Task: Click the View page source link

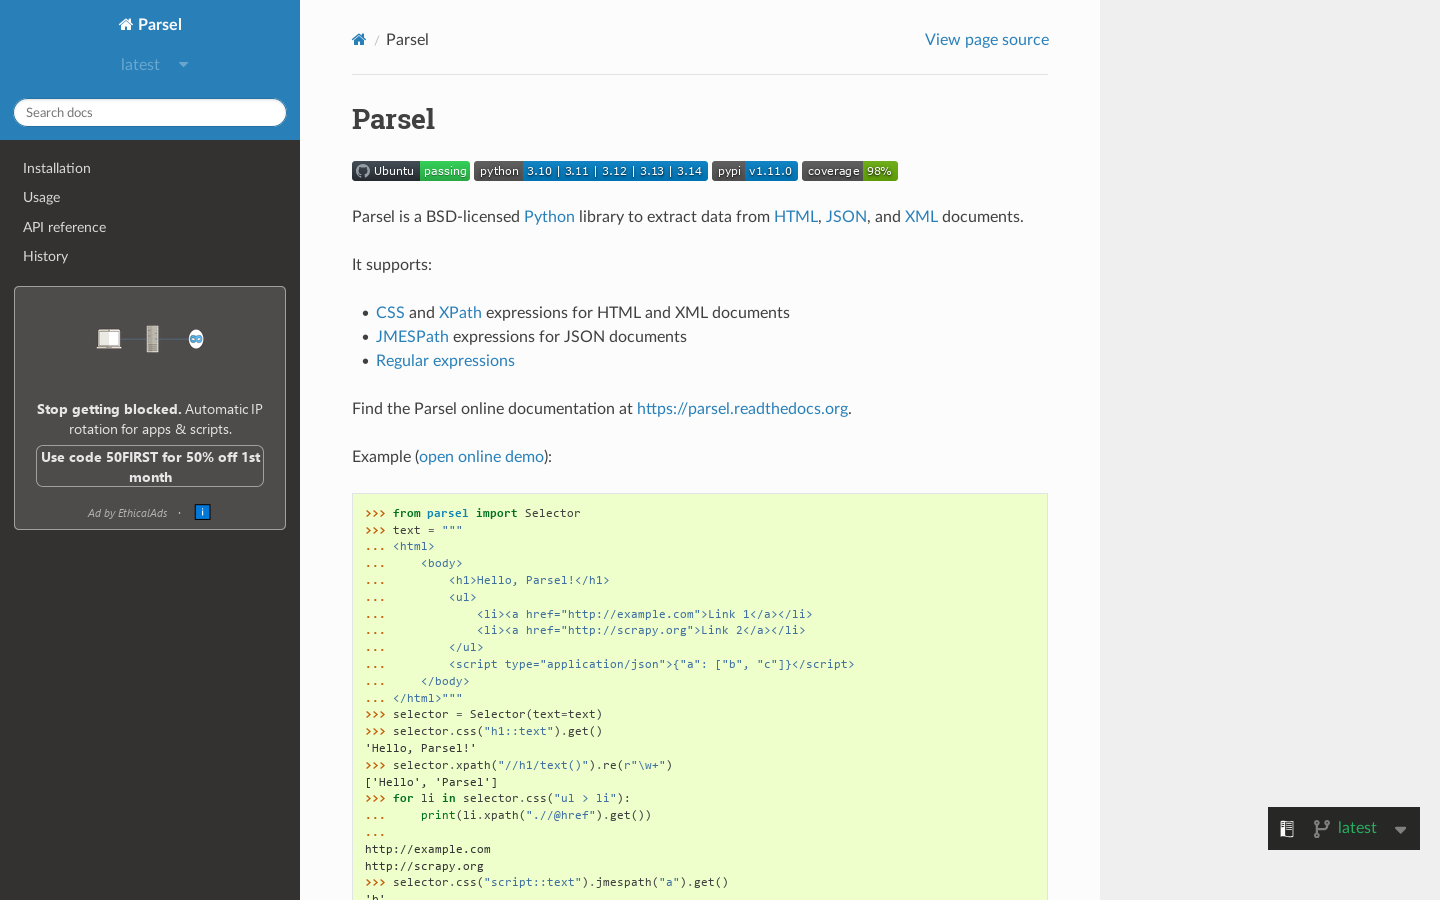Action: coord(987,39)
